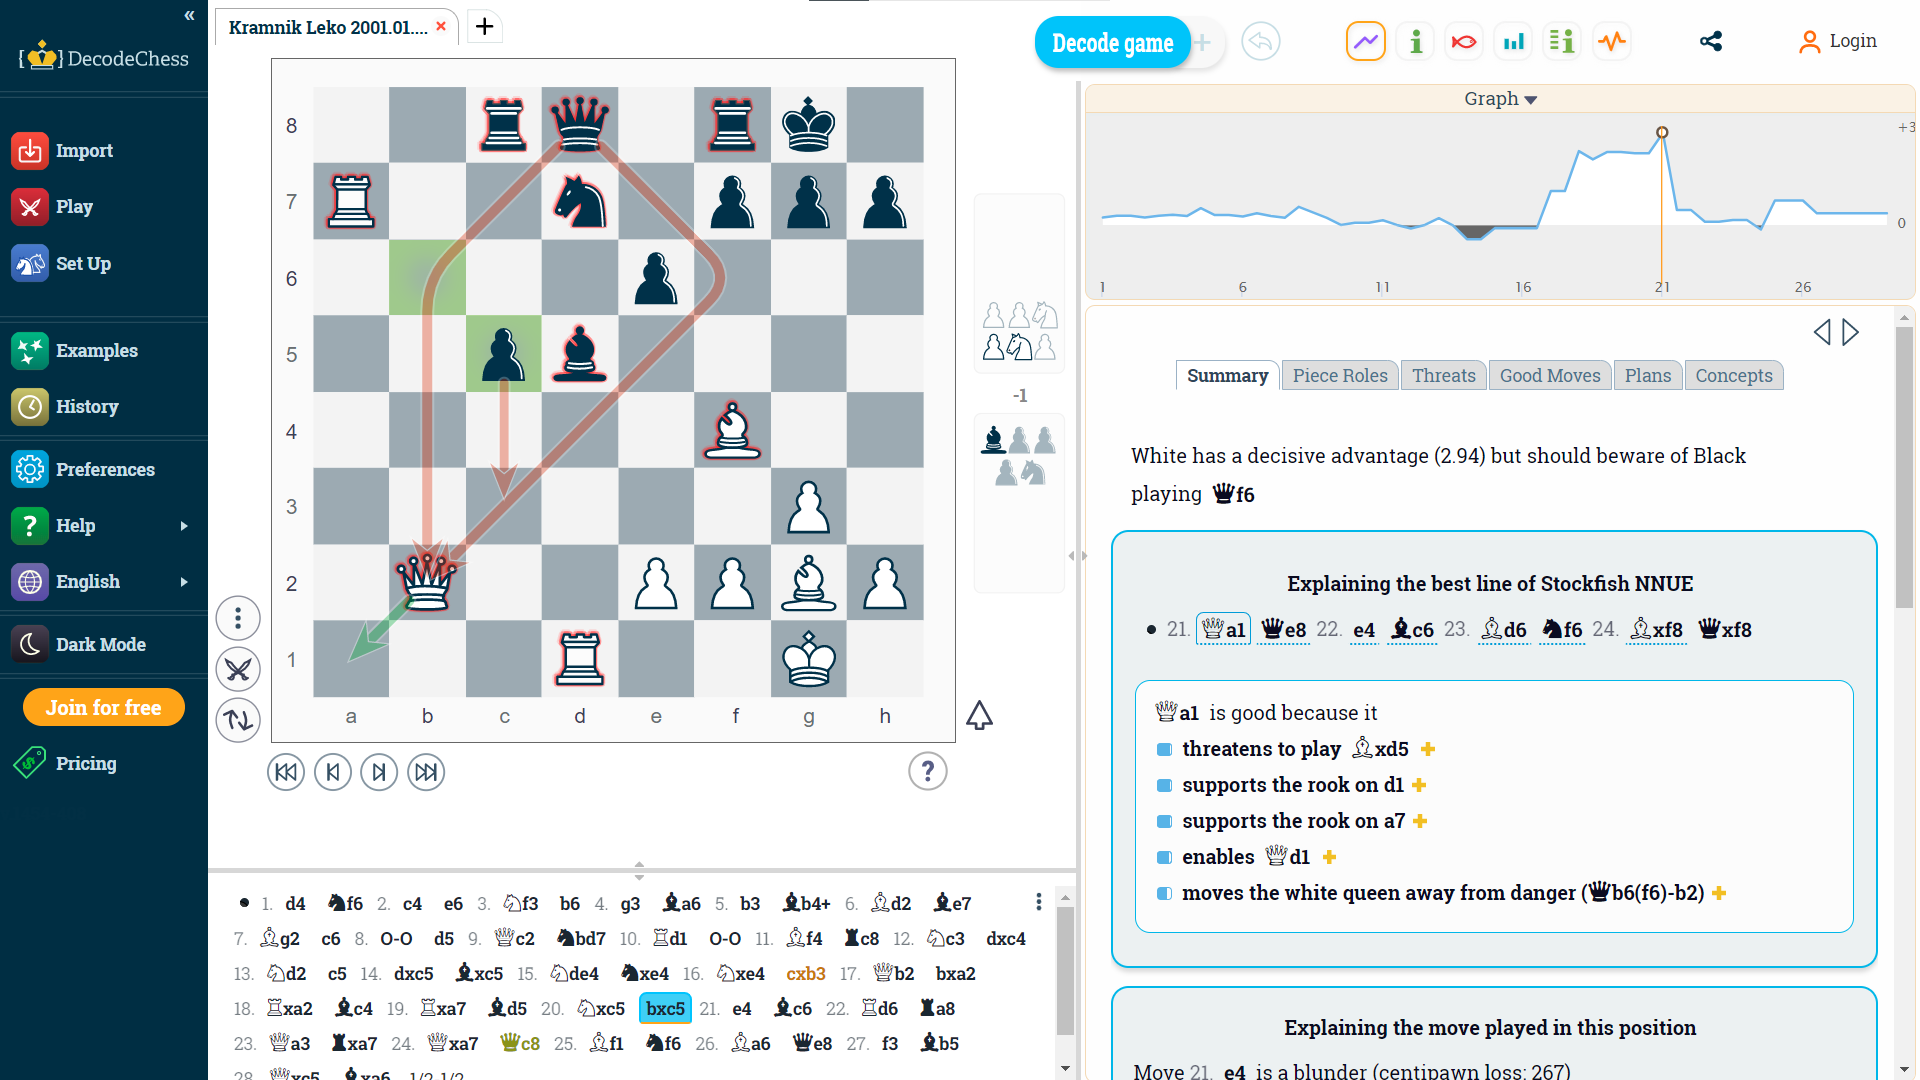
Task: Click the share icon
Action: click(x=1710, y=42)
